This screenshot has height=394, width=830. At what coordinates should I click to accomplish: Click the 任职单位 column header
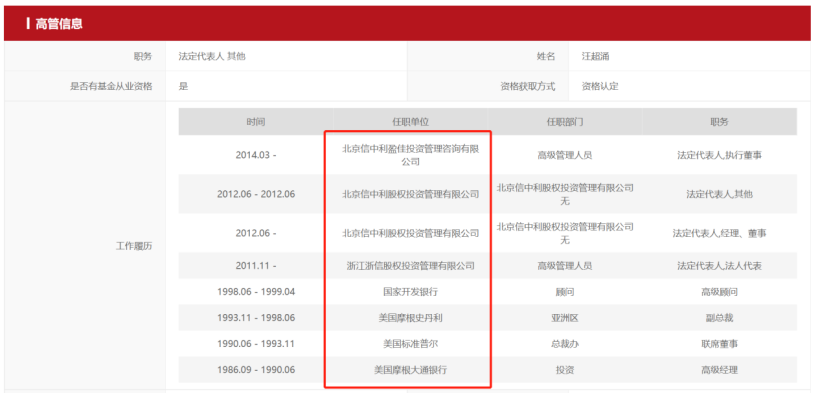click(410, 122)
